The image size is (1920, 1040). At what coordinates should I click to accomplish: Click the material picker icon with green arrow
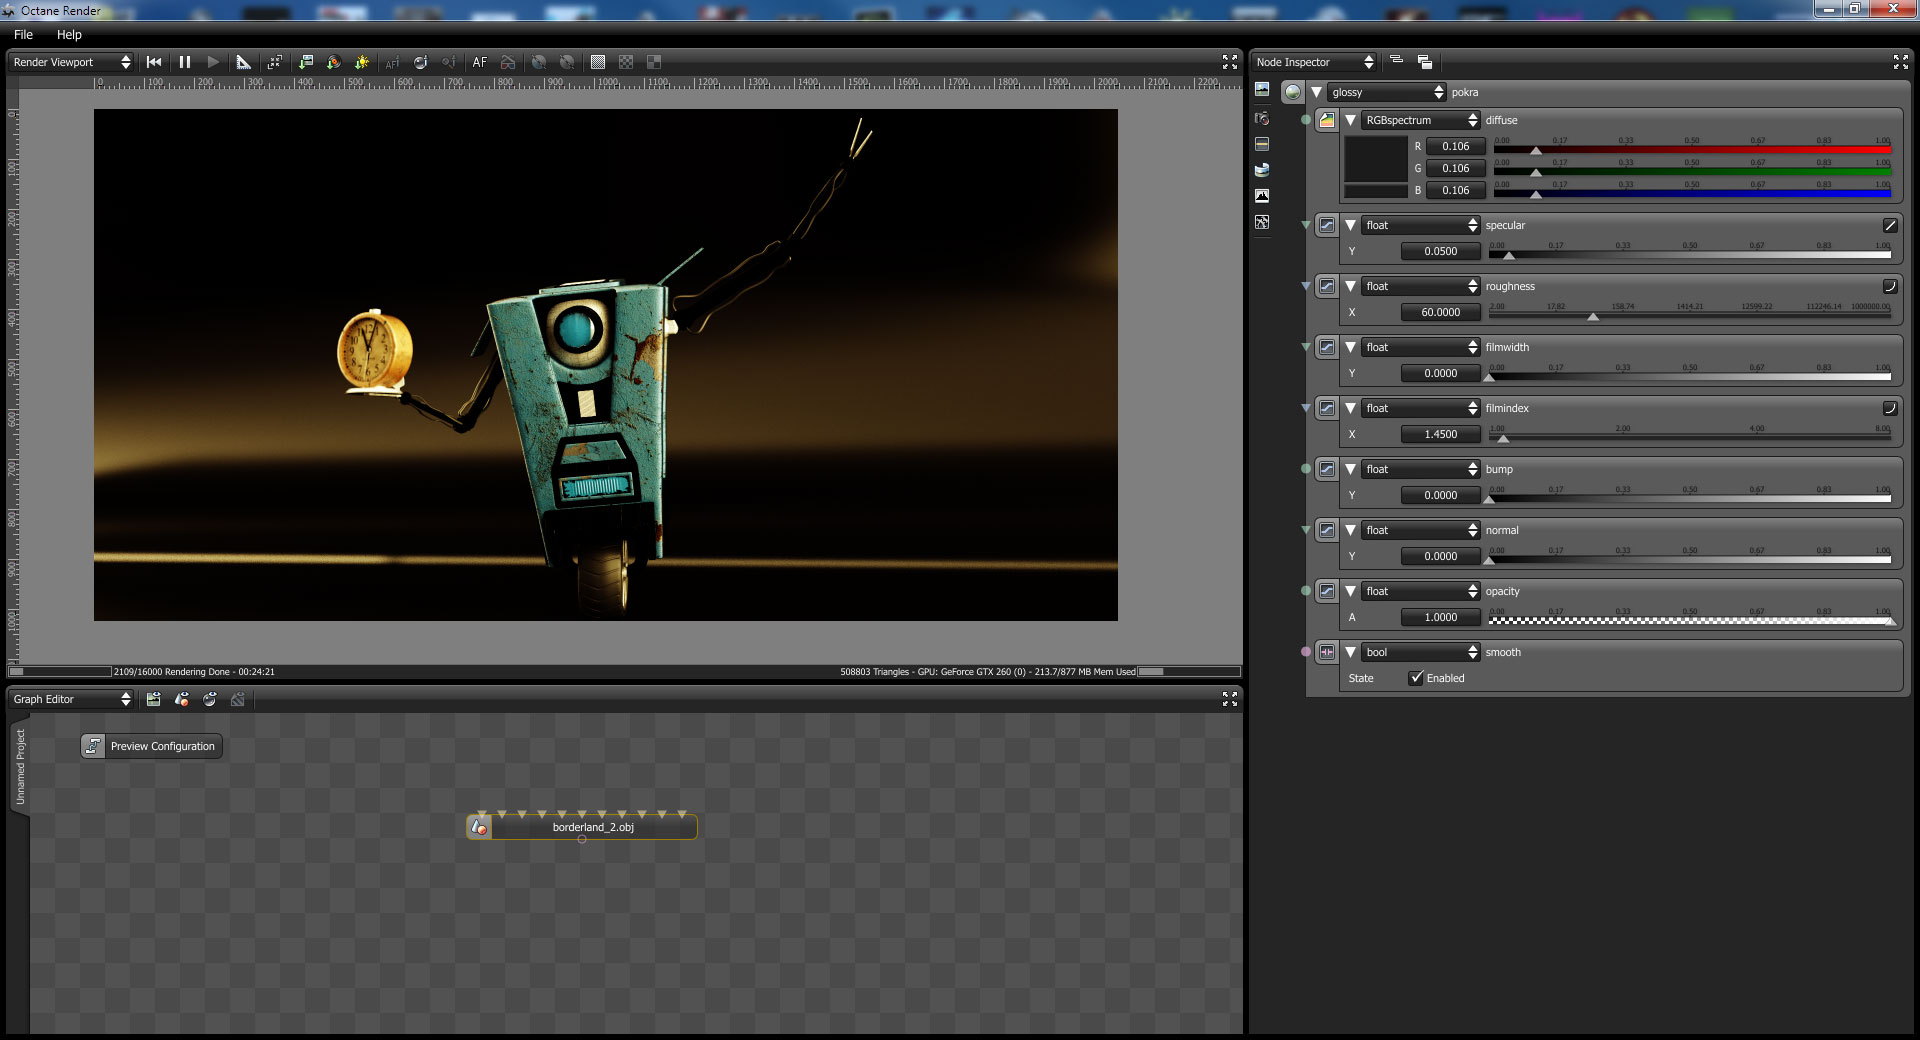click(334, 62)
